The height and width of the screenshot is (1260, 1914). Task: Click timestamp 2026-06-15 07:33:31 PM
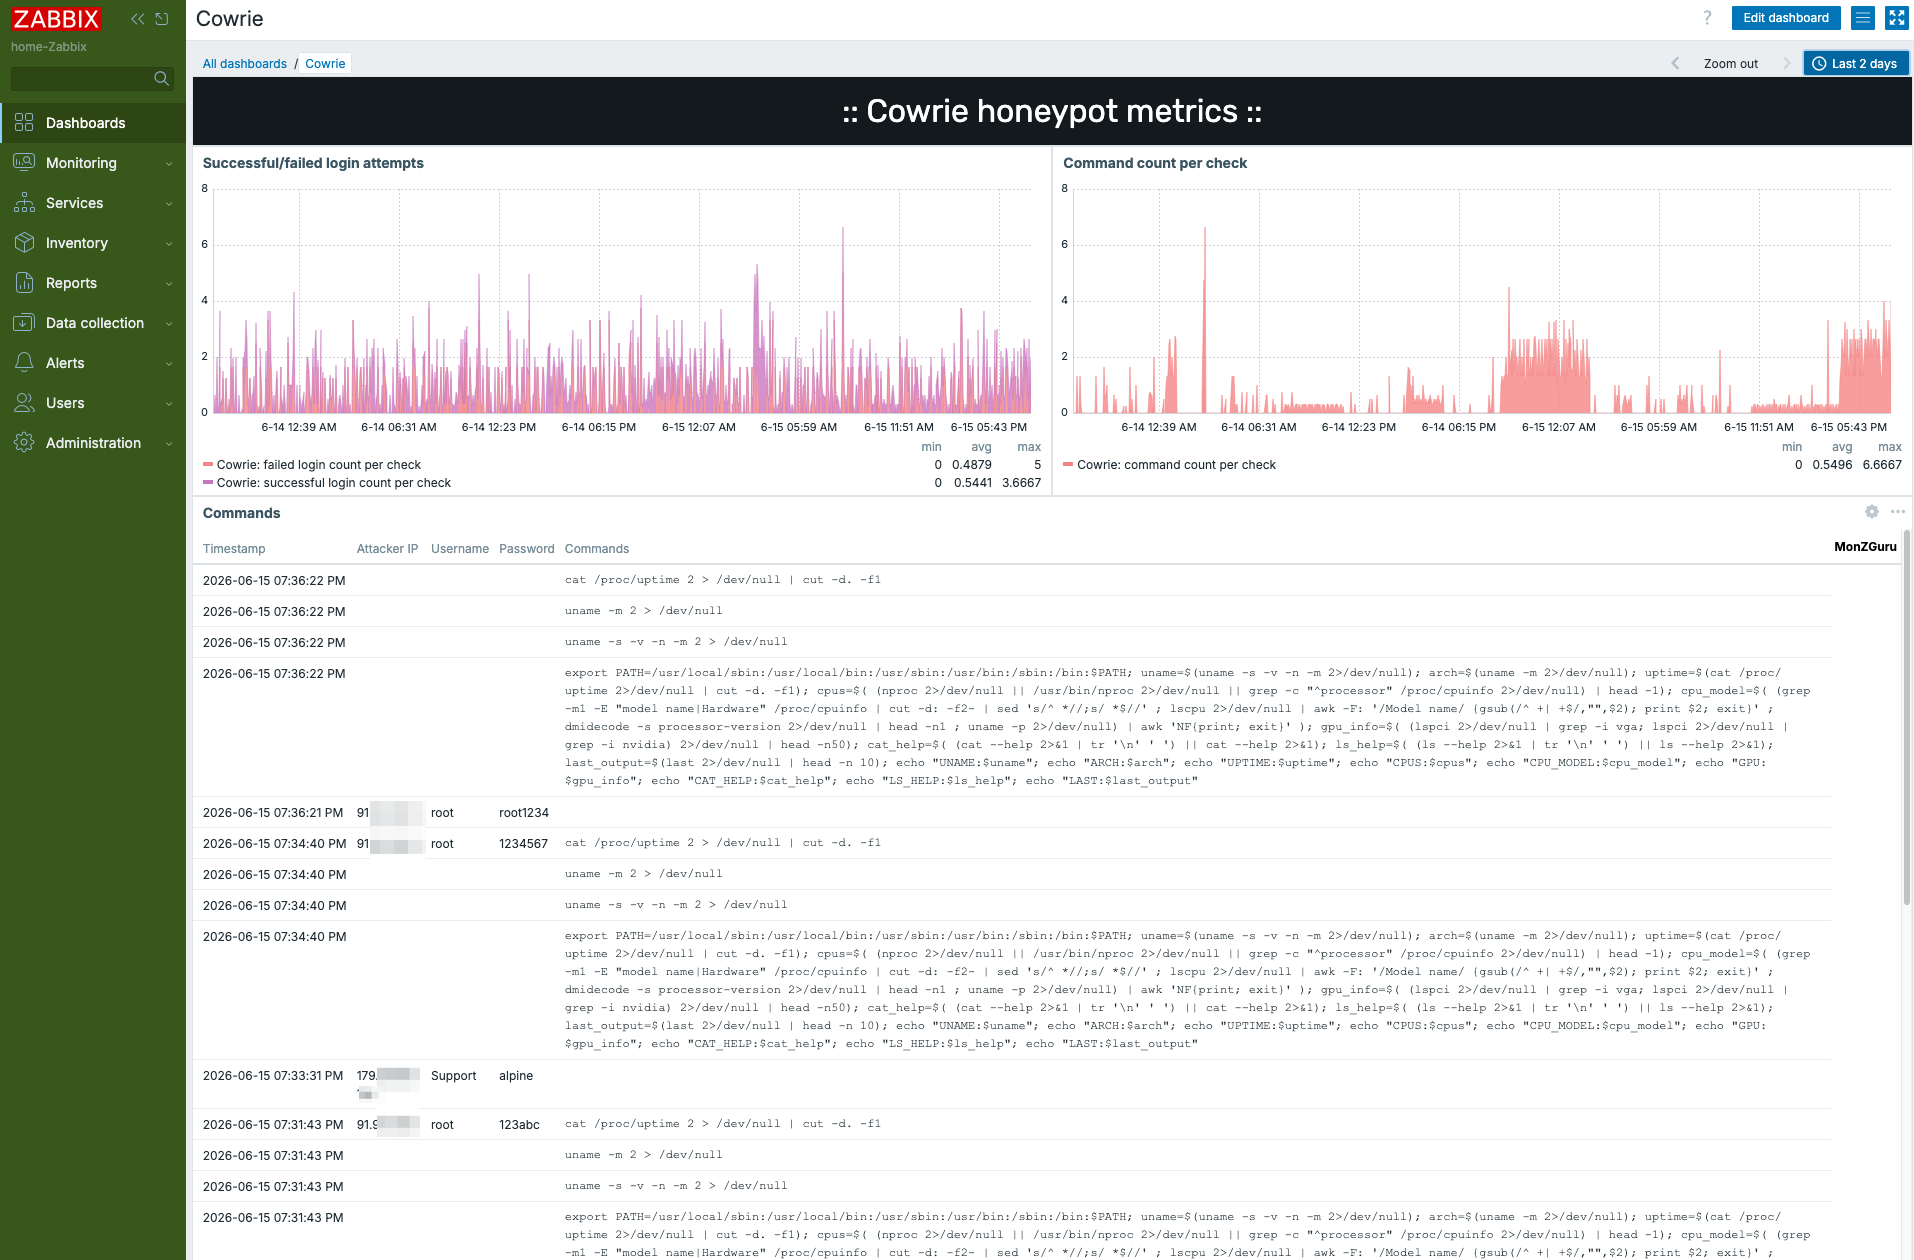click(273, 1076)
